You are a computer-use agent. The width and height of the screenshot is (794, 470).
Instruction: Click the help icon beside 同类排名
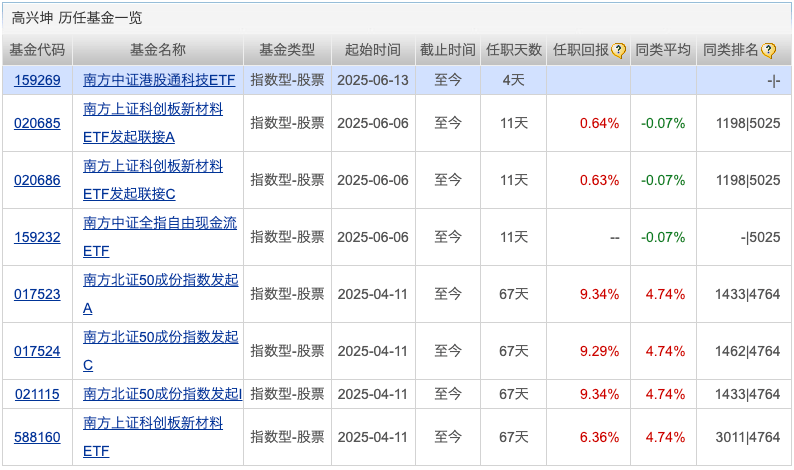pyautogui.click(x=768, y=50)
